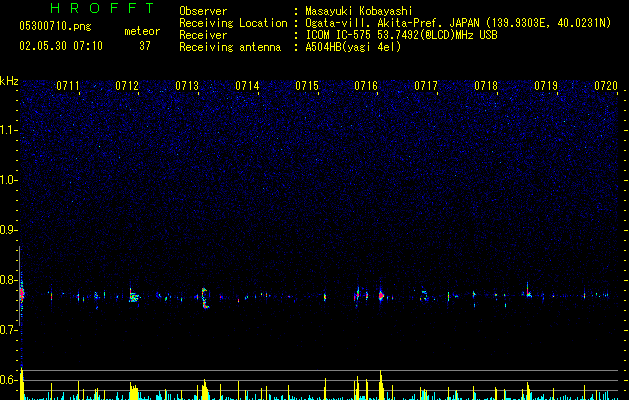Click the 0.7 kHz frequency axis label
The width and height of the screenshot is (629, 400).
tap(8, 330)
